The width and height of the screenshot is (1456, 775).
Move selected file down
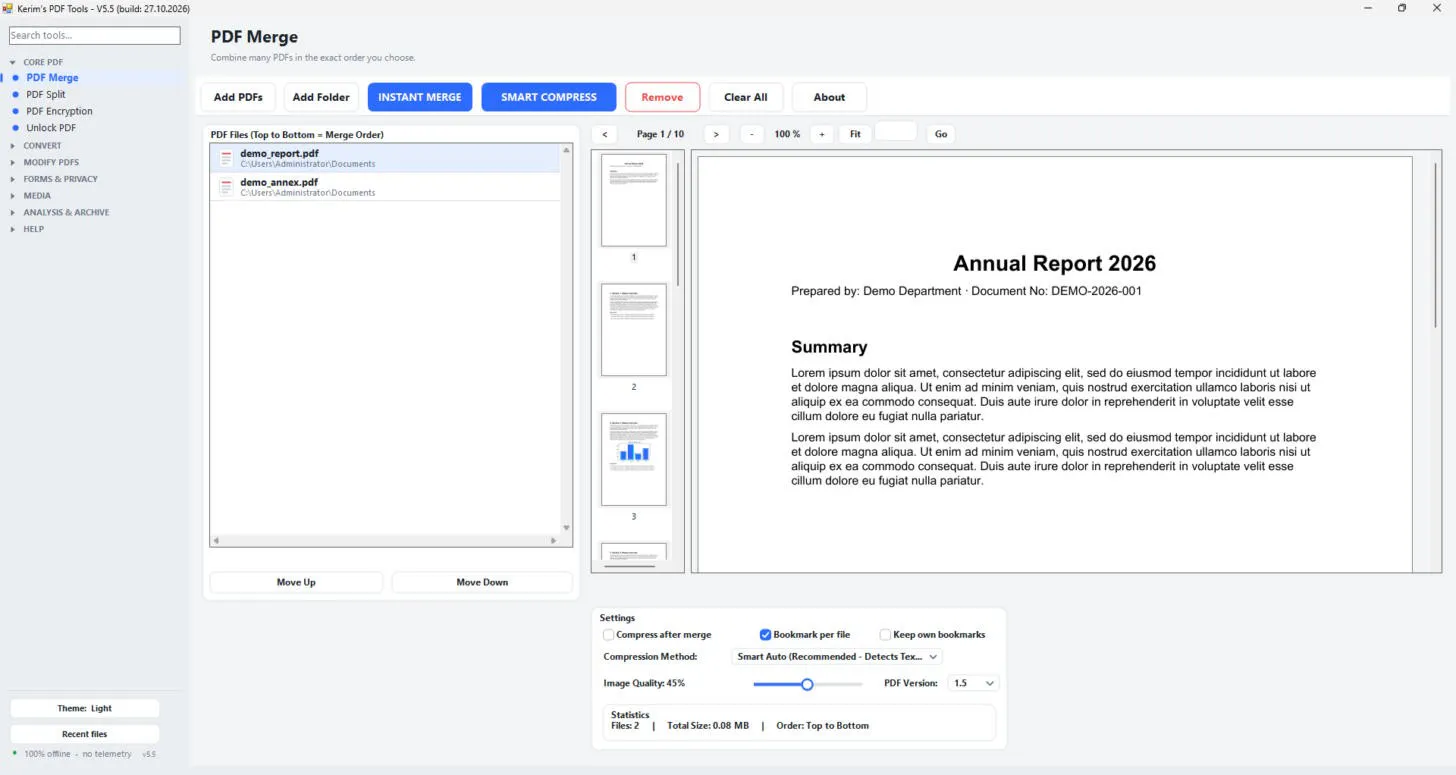coord(482,582)
